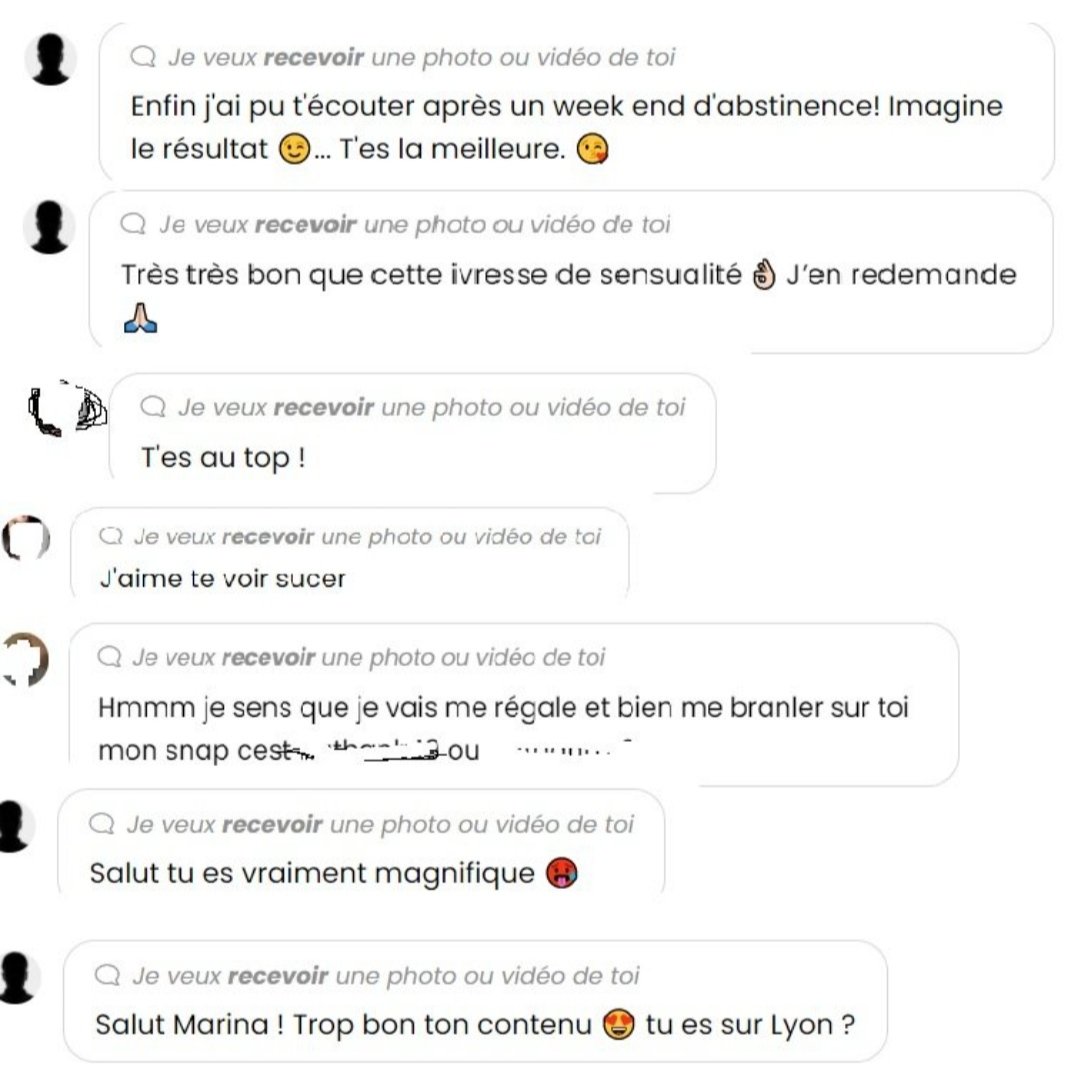The width and height of the screenshot is (1080, 1091).
Task: Click speech bubble icon in the magnifique message
Action: click(x=102, y=824)
